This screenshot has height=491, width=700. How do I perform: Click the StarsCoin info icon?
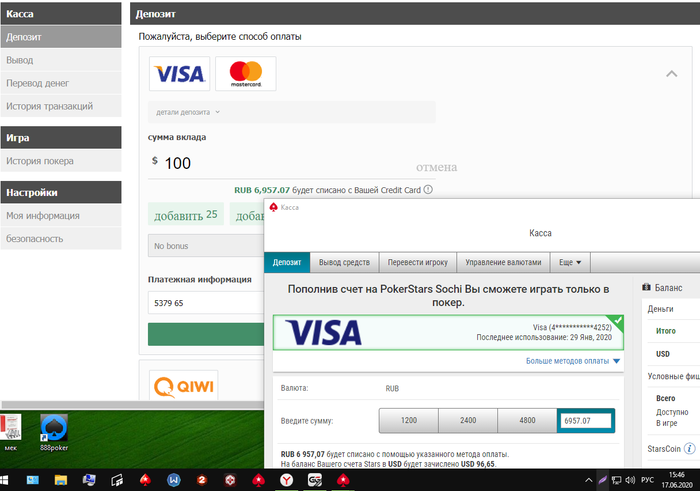[689, 448]
